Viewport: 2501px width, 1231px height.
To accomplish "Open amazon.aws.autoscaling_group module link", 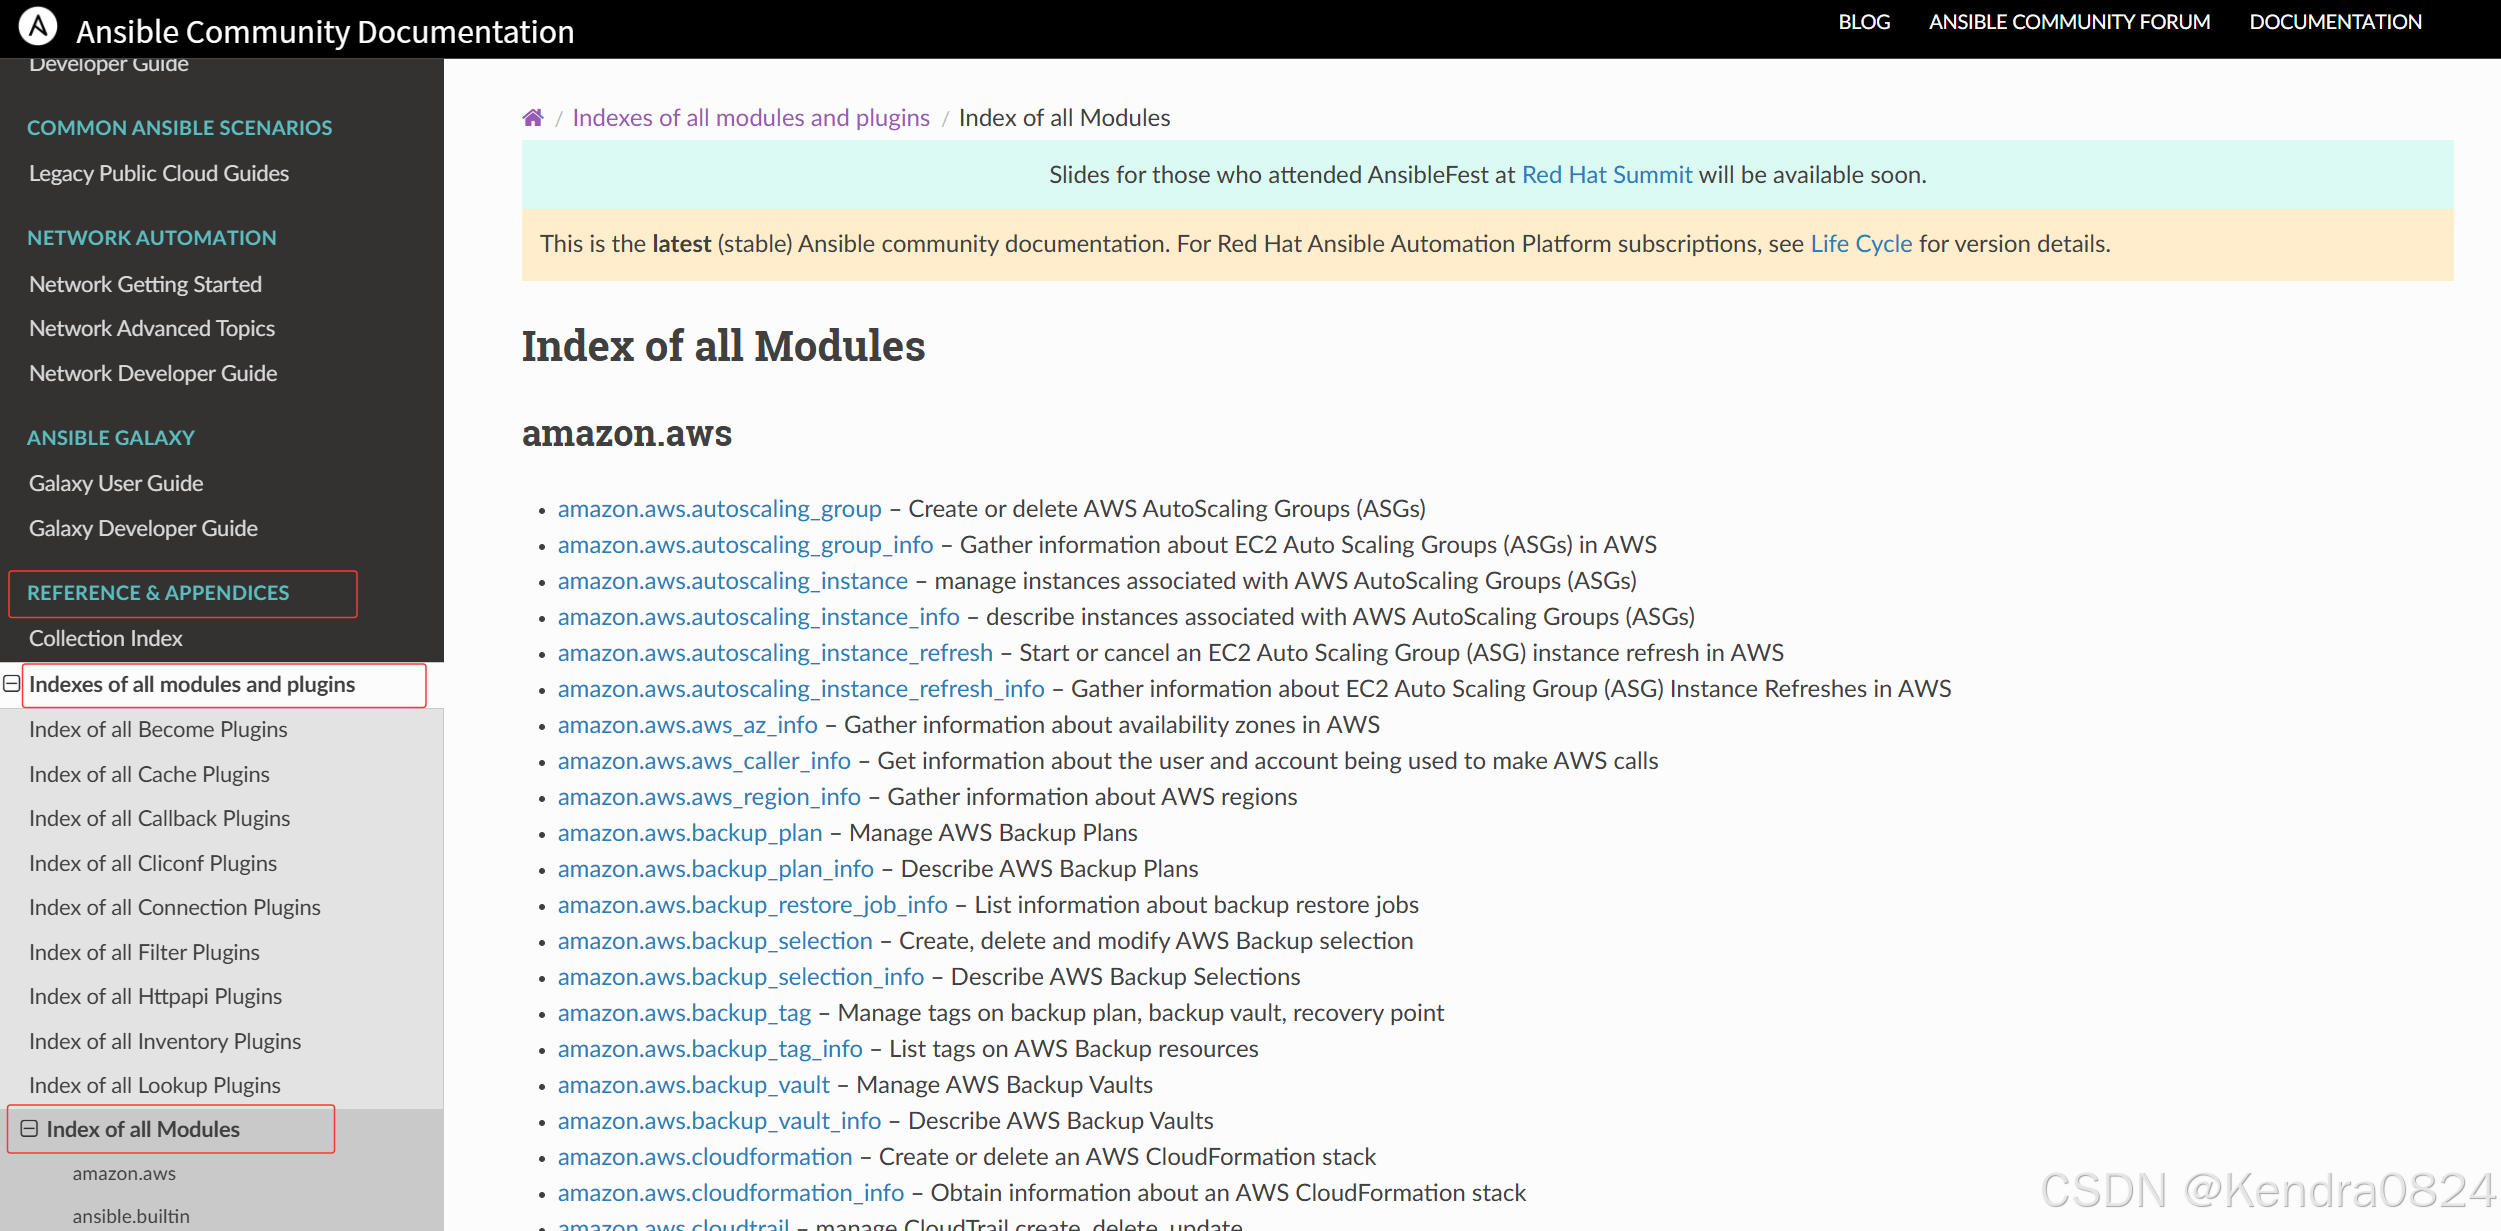I will (719, 509).
